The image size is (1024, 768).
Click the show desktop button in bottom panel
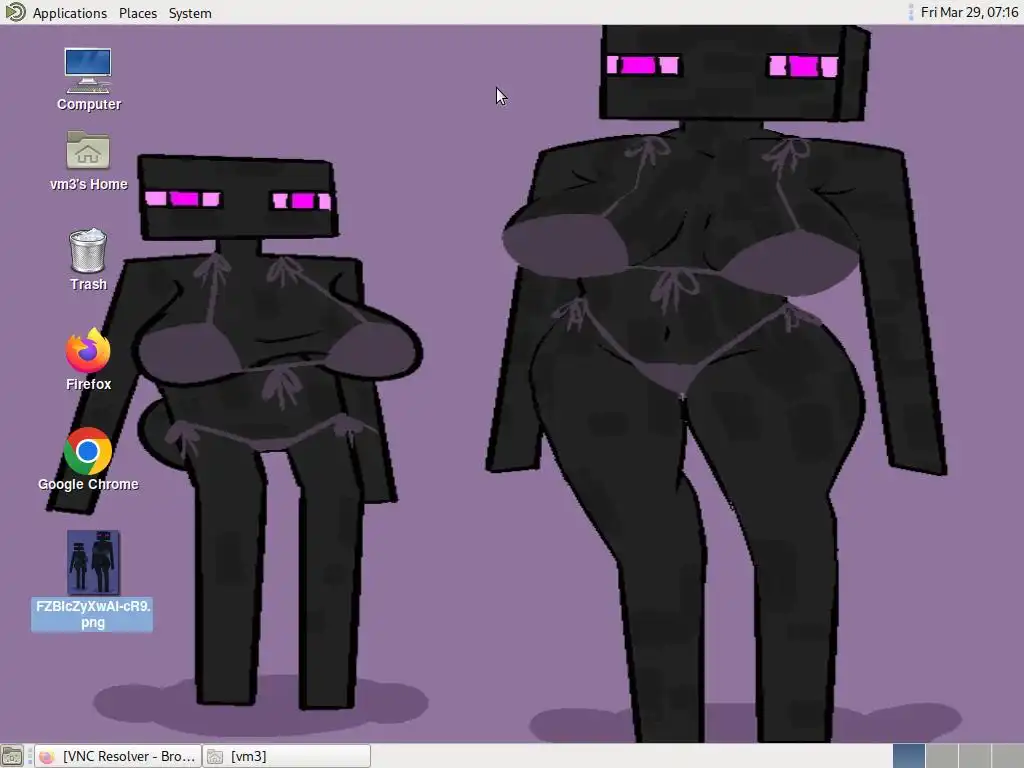pyautogui.click(x=12, y=756)
